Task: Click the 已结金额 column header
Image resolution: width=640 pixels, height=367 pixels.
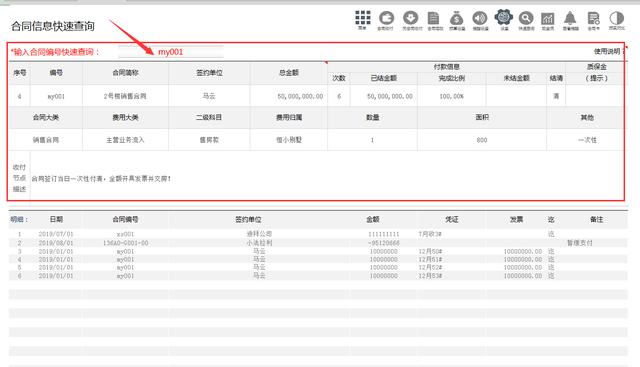Action: [x=383, y=78]
